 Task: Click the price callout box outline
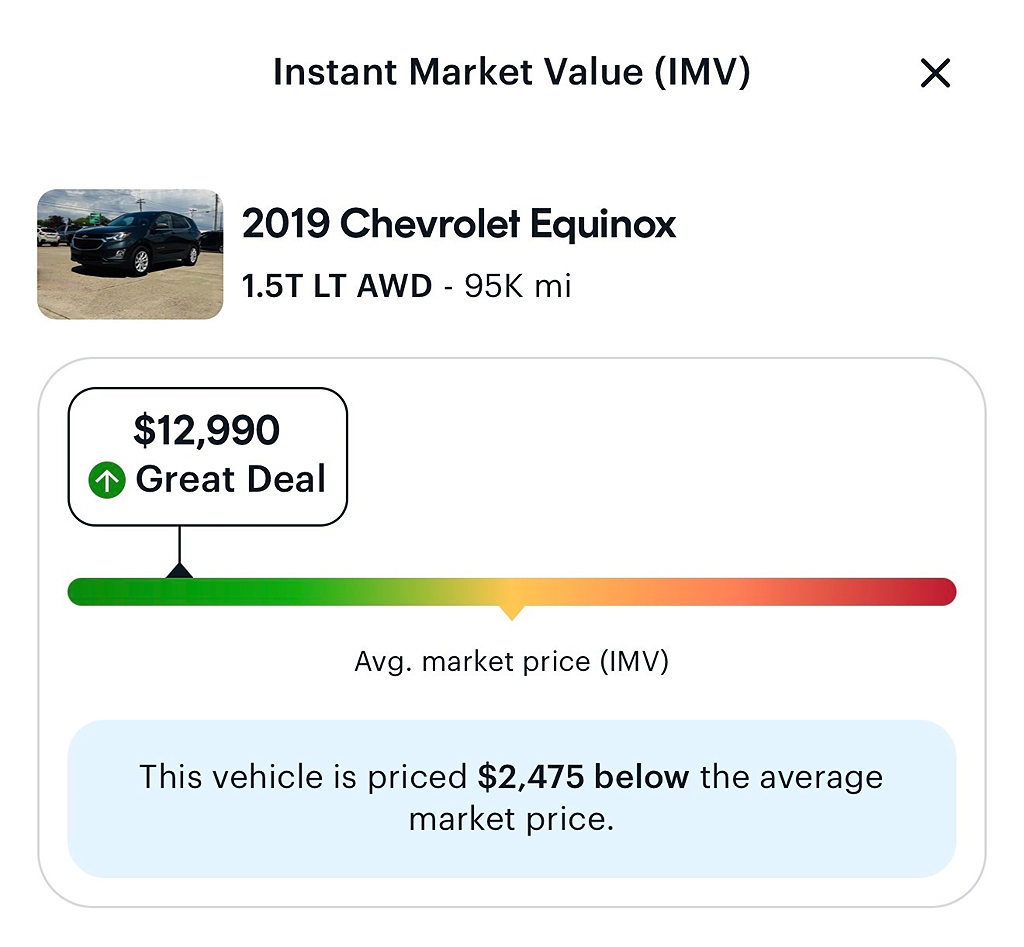point(208,457)
